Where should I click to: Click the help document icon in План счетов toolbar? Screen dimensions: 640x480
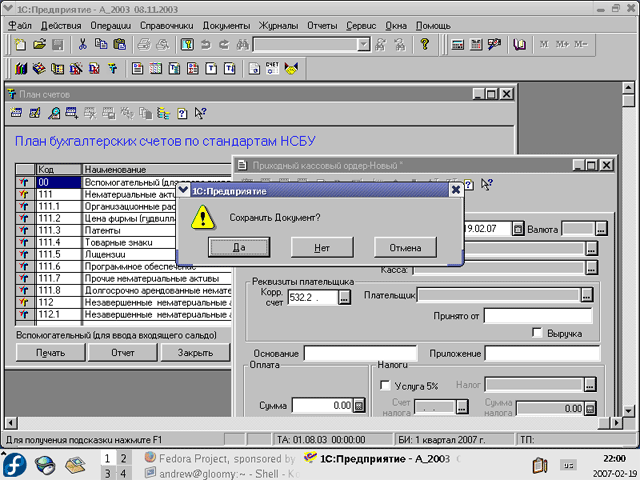click(182, 113)
